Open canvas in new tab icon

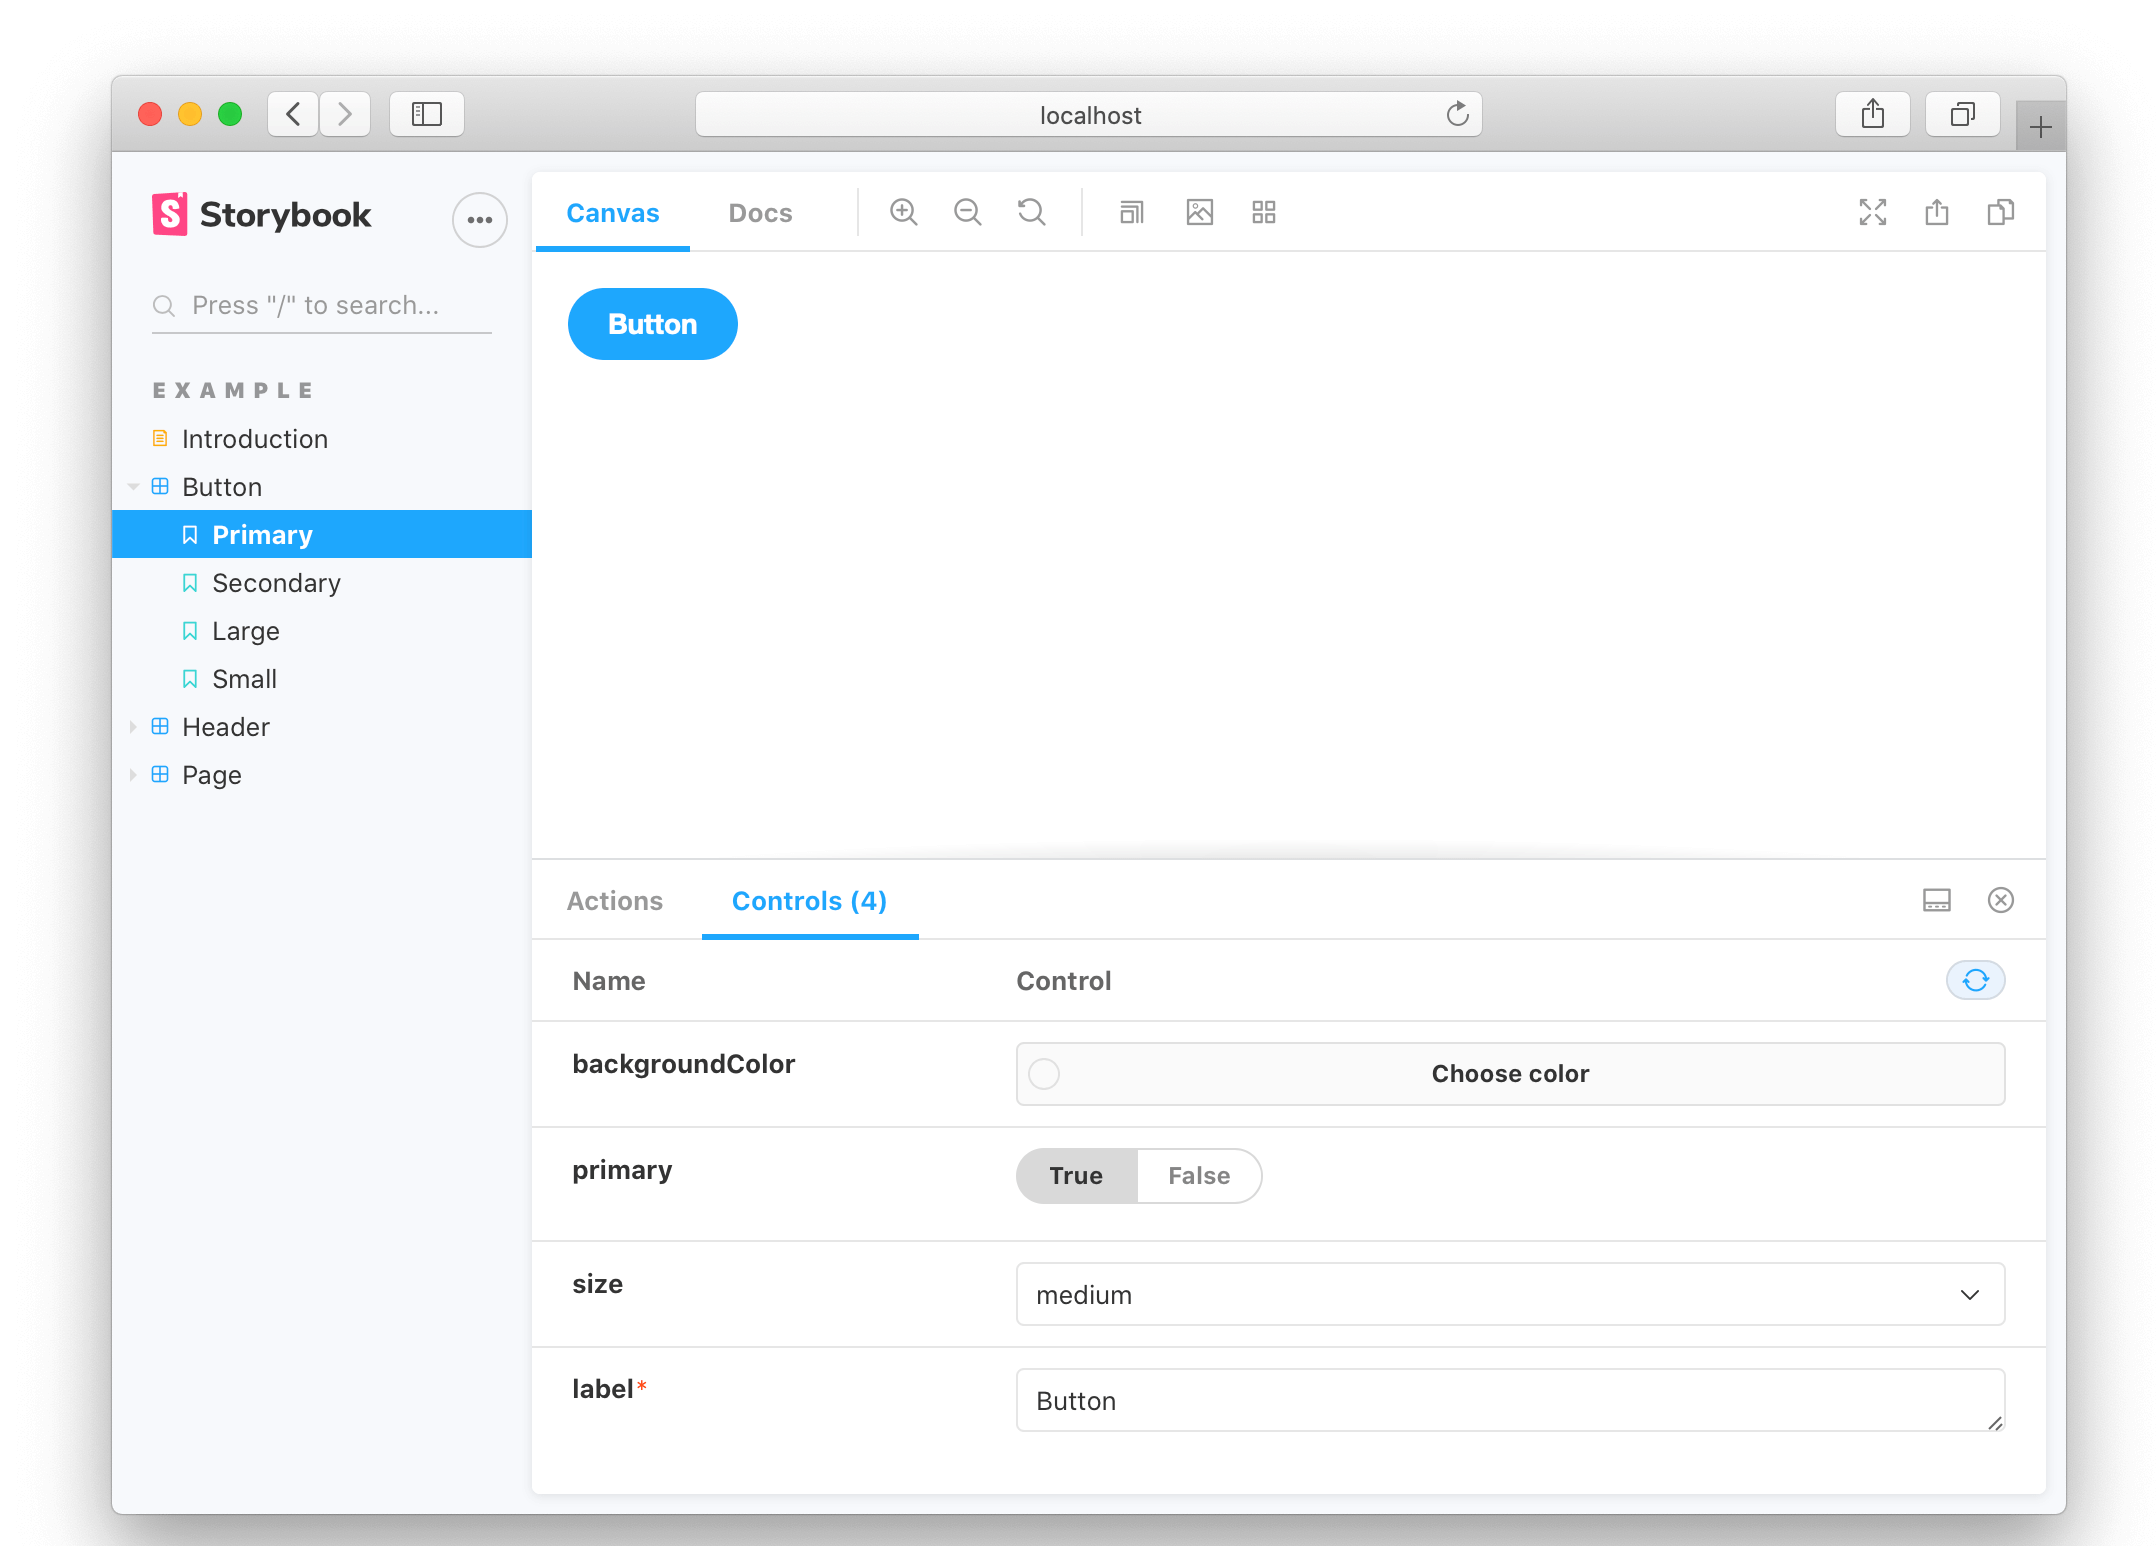coord(1937,212)
